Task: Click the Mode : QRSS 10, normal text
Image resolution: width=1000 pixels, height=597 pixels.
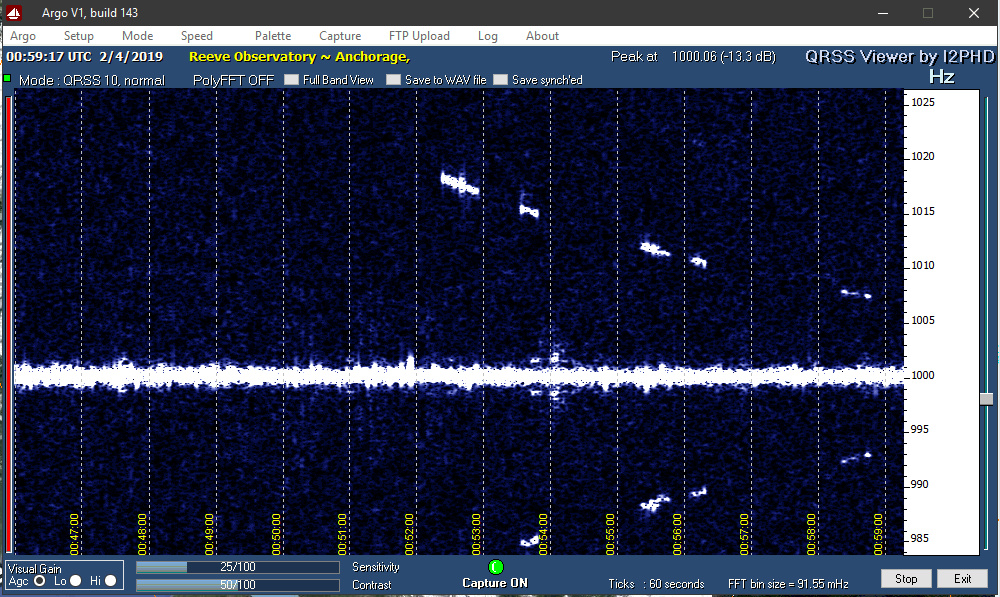Action: pyautogui.click(x=92, y=80)
